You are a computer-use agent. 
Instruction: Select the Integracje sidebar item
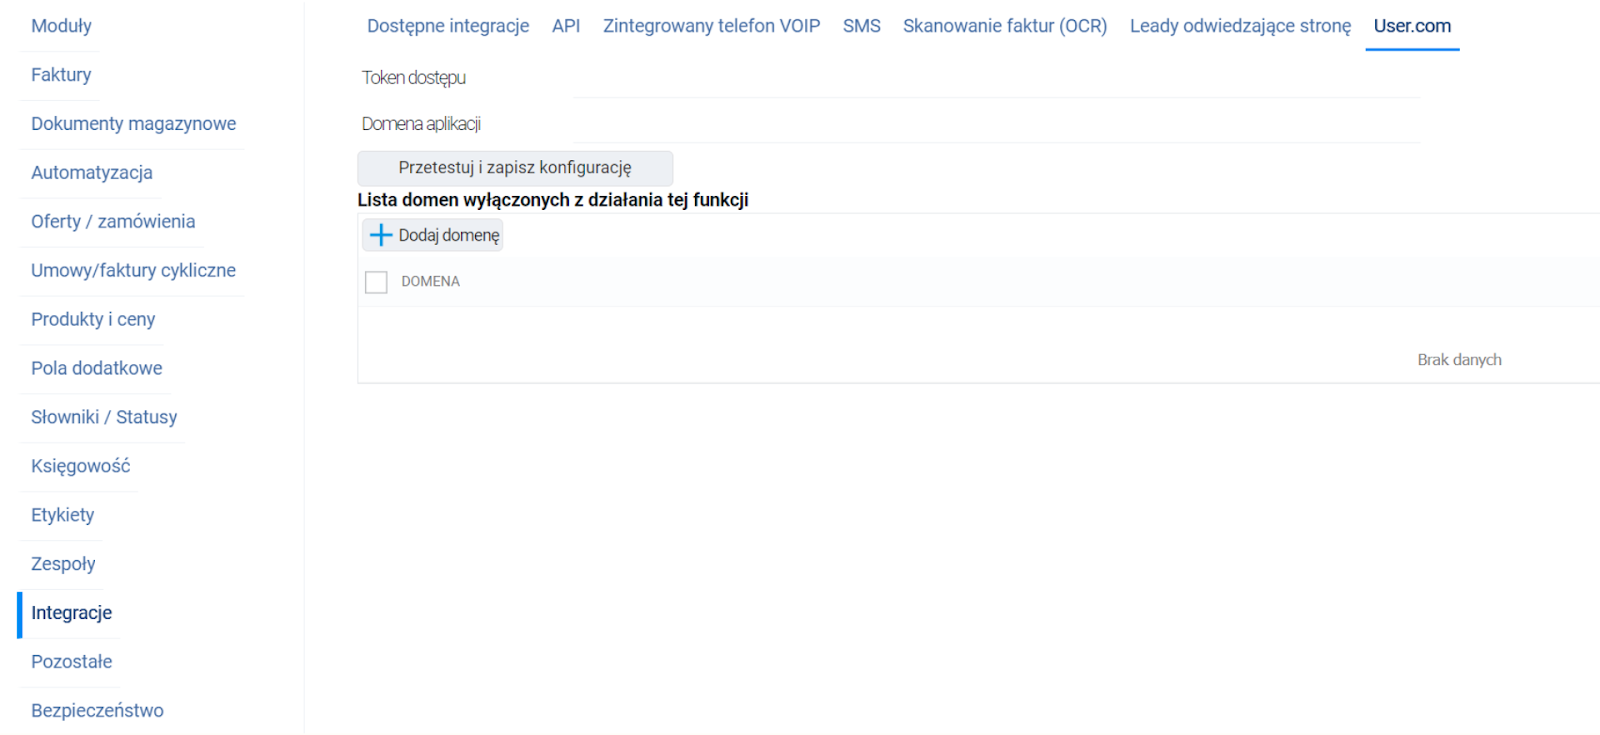click(71, 613)
